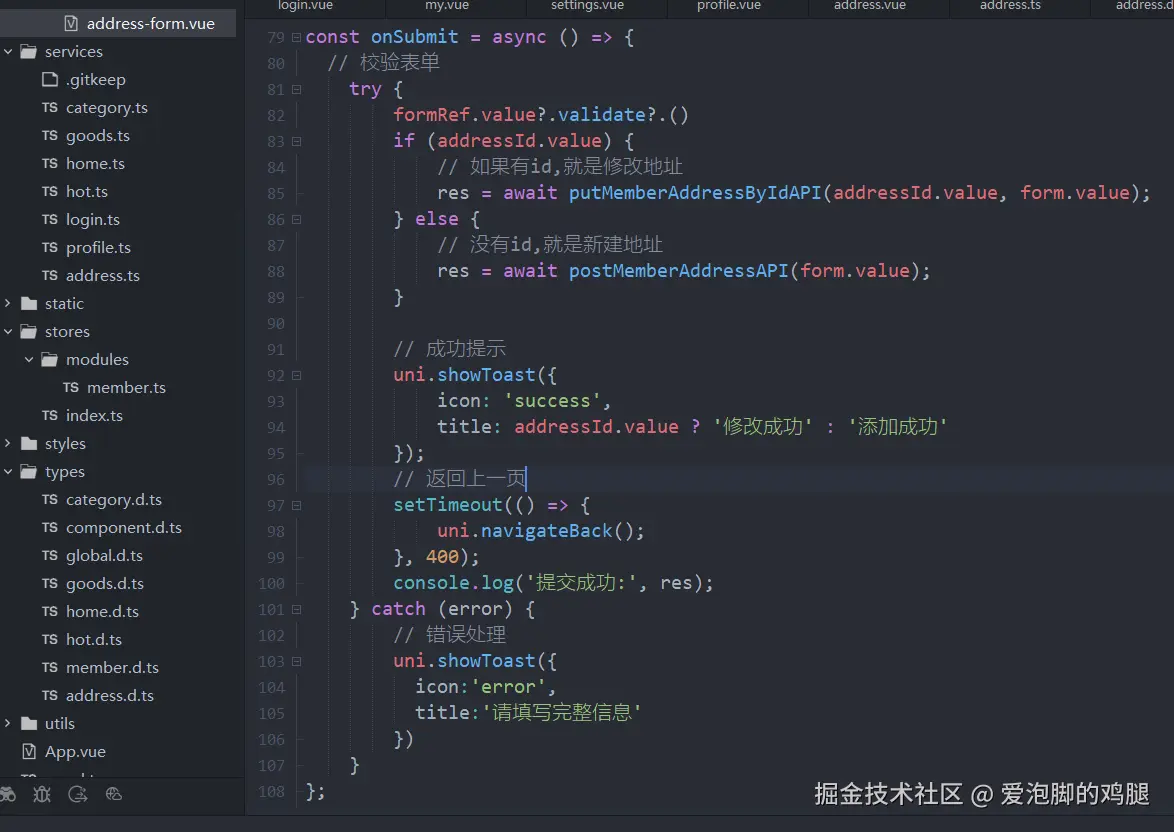Viewport: 1174px width, 832px height.
Task: Open goods.d.ts in the file tree
Action: click(105, 583)
